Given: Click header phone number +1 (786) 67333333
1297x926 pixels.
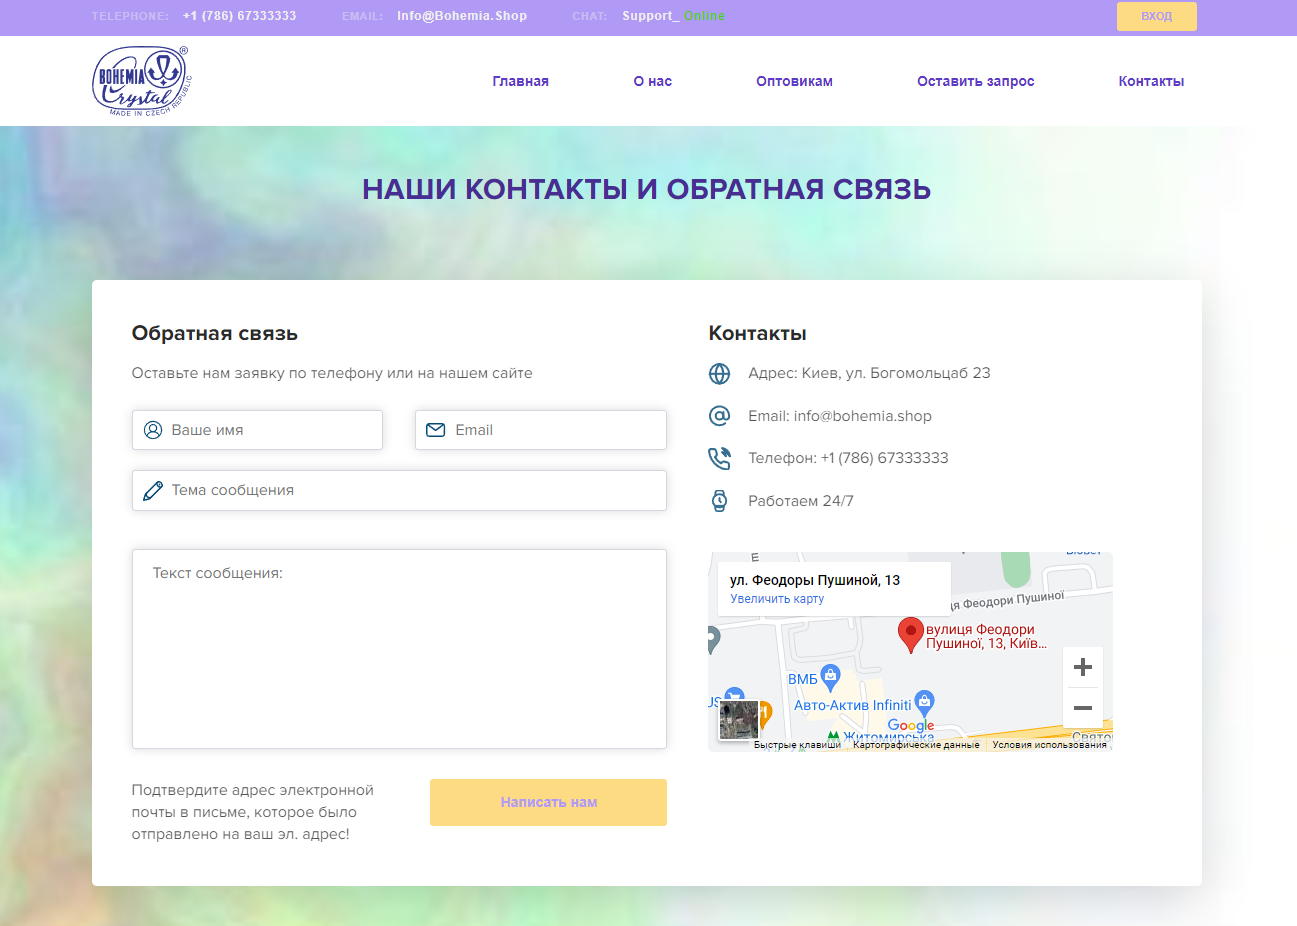Looking at the screenshot, I should coord(239,16).
